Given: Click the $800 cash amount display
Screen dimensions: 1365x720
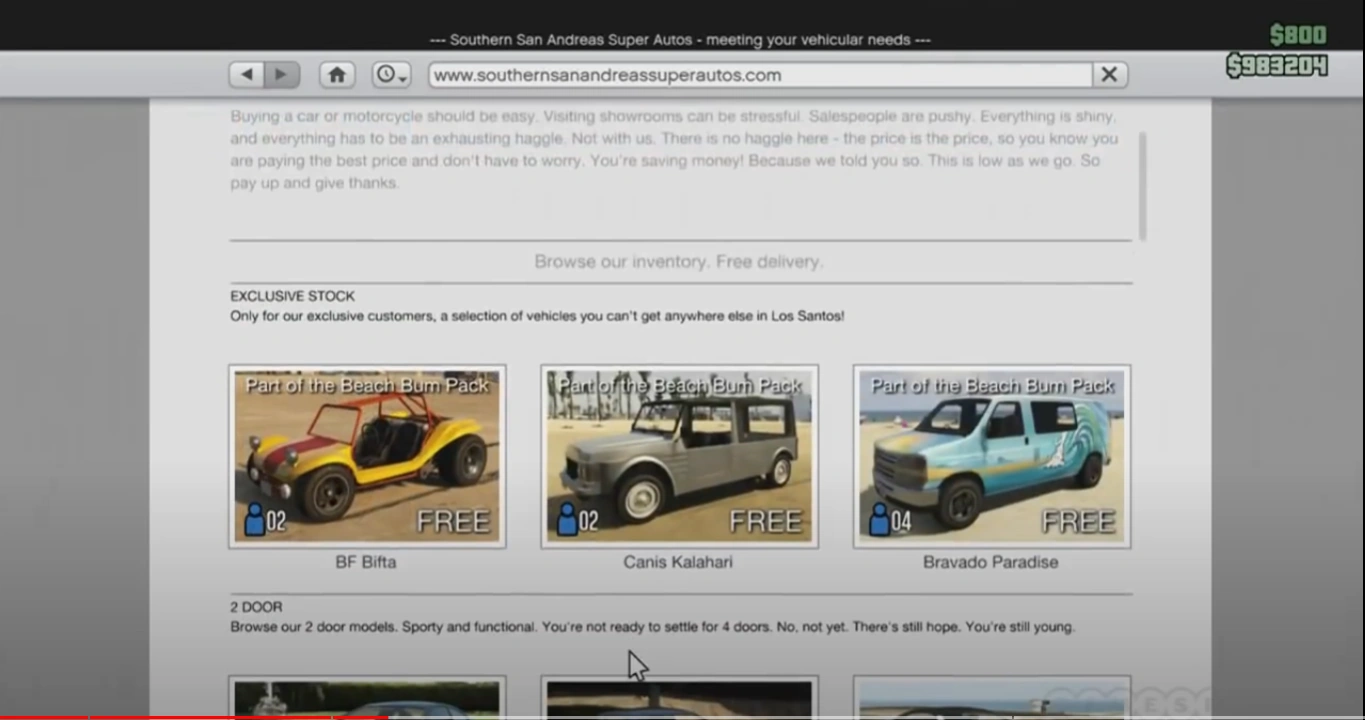Looking at the screenshot, I should [1298, 35].
